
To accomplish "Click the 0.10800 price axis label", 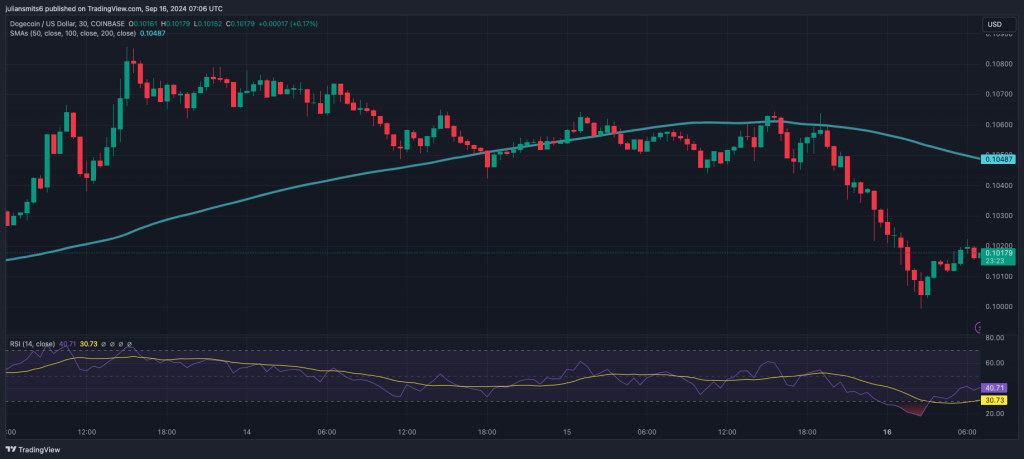I will 999,65.
